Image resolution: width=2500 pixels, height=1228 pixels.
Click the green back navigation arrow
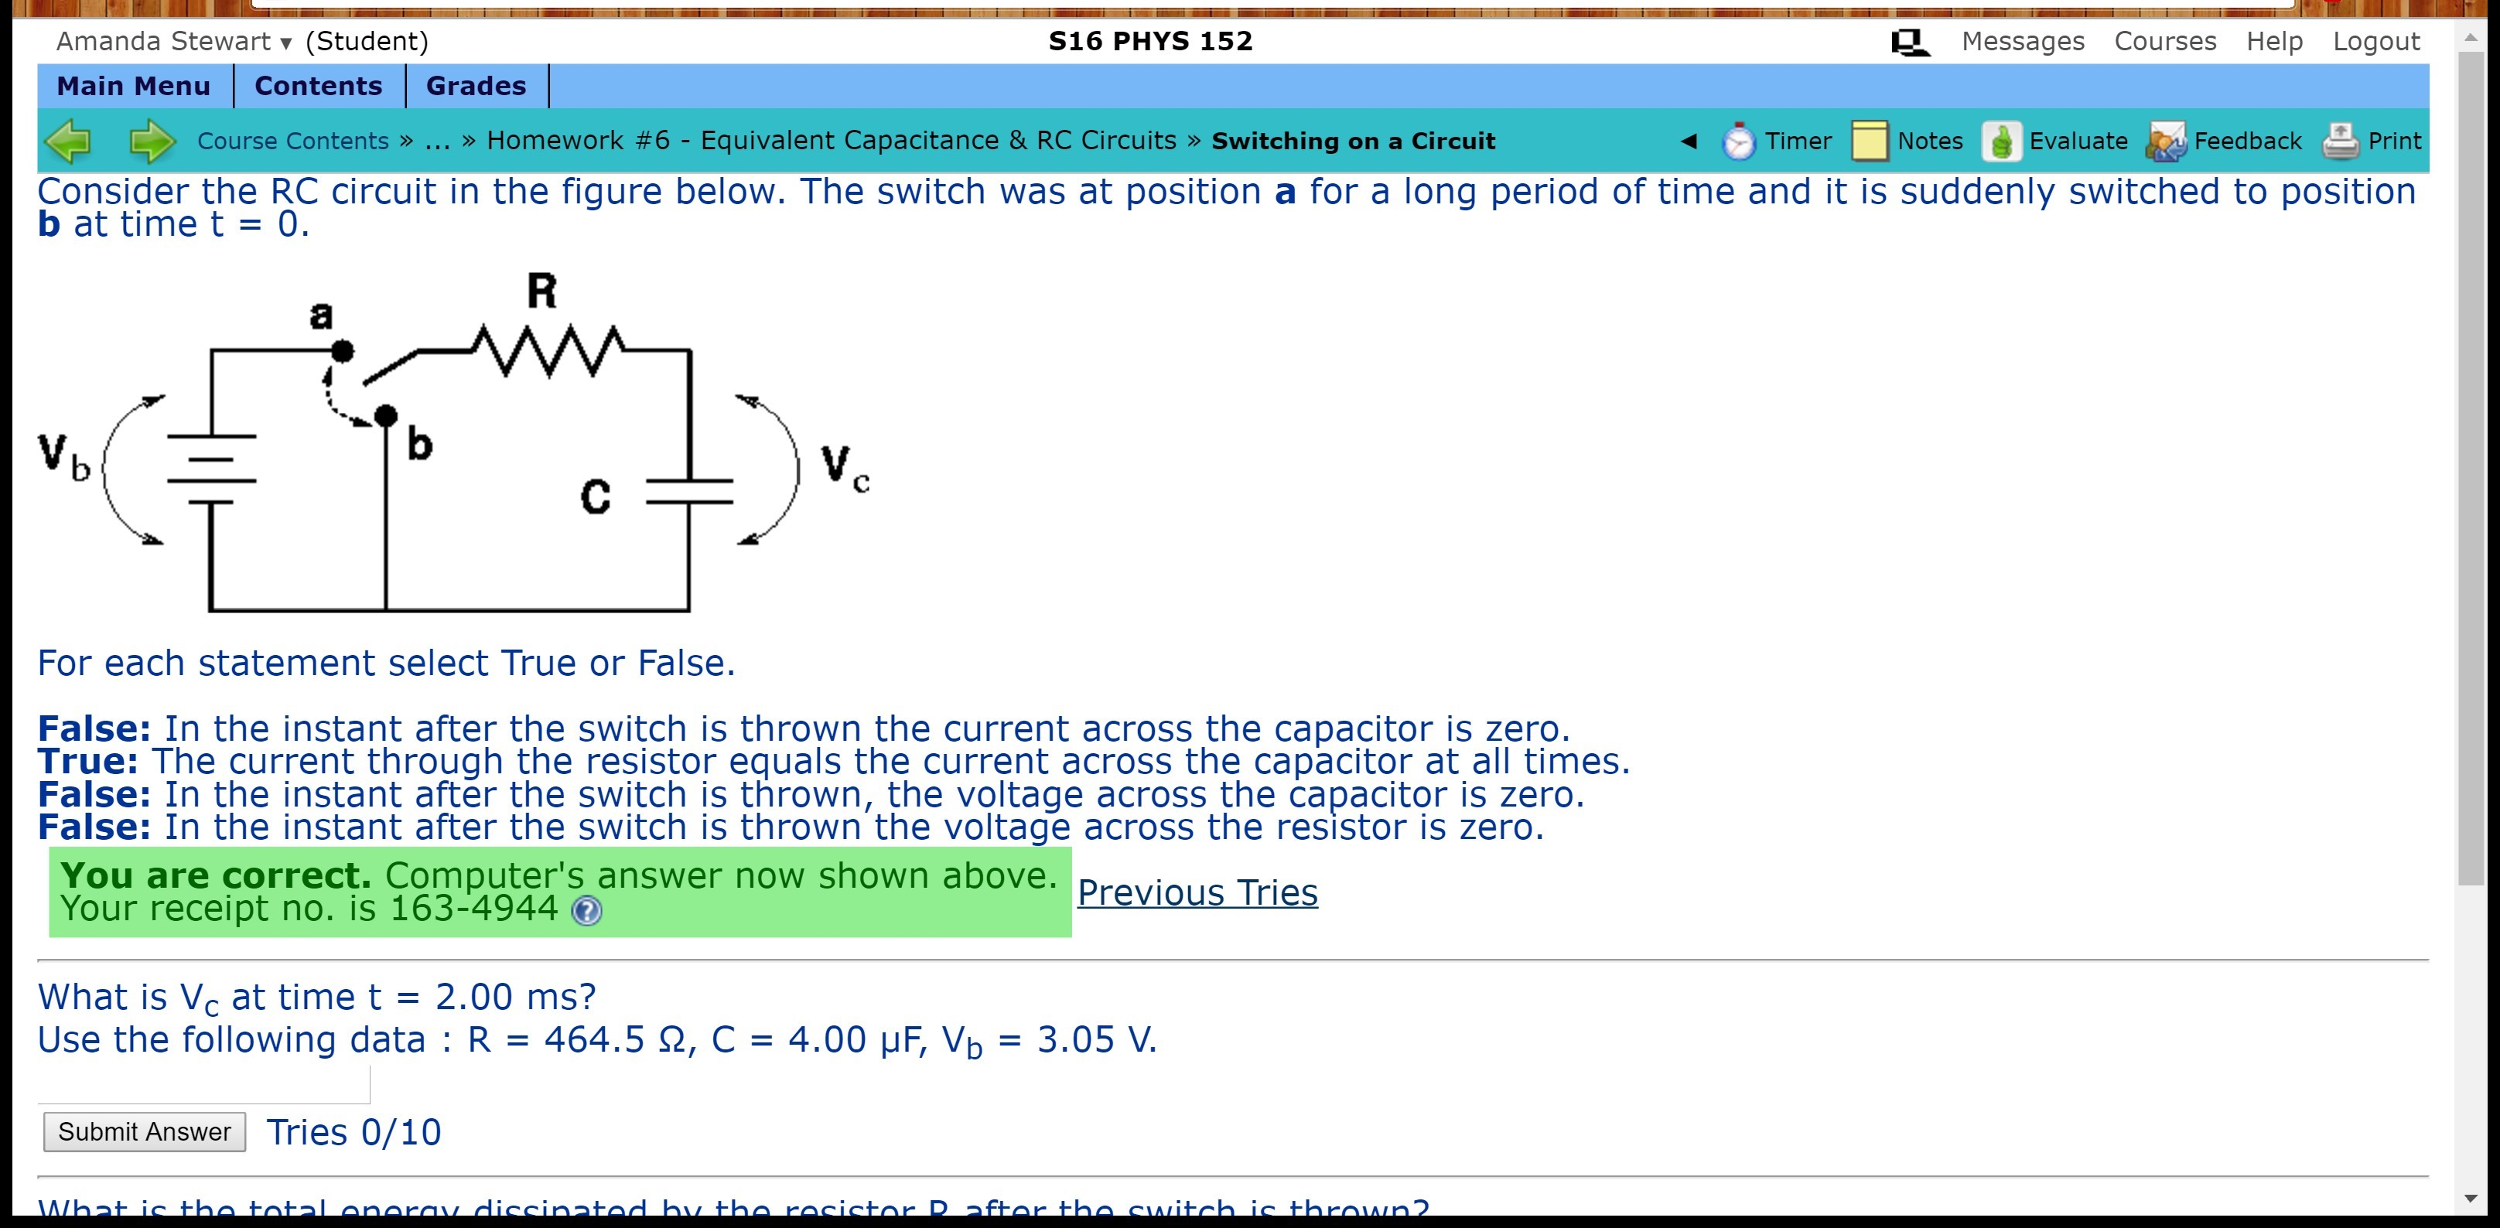pos(67,141)
